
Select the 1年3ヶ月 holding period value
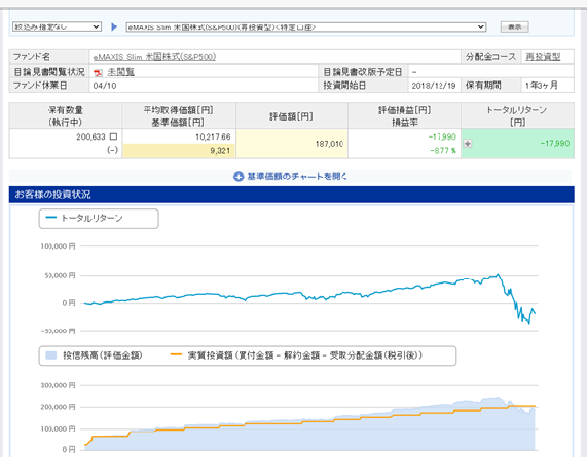coord(541,85)
